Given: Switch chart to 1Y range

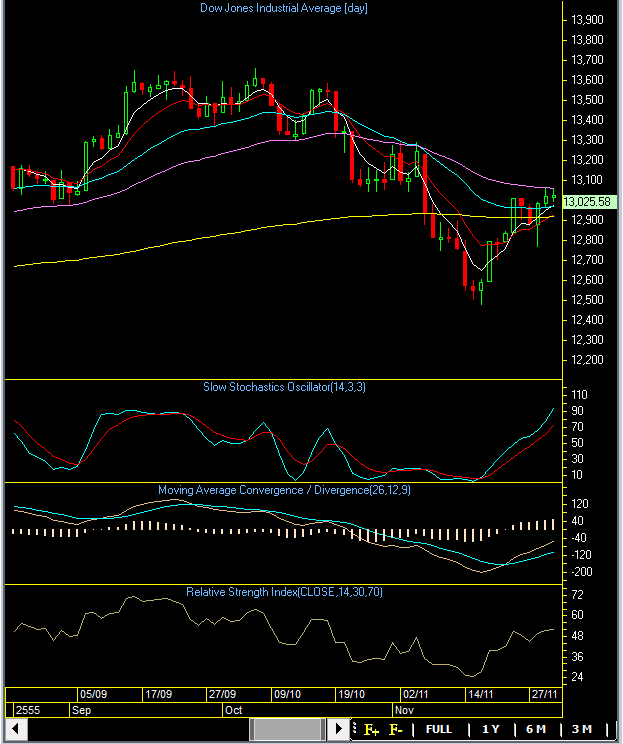Looking at the screenshot, I should [490, 730].
